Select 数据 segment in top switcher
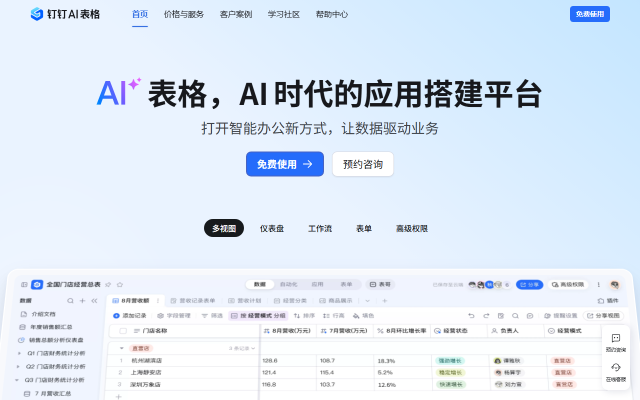The image size is (640, 400). click(x=260, y=284)
